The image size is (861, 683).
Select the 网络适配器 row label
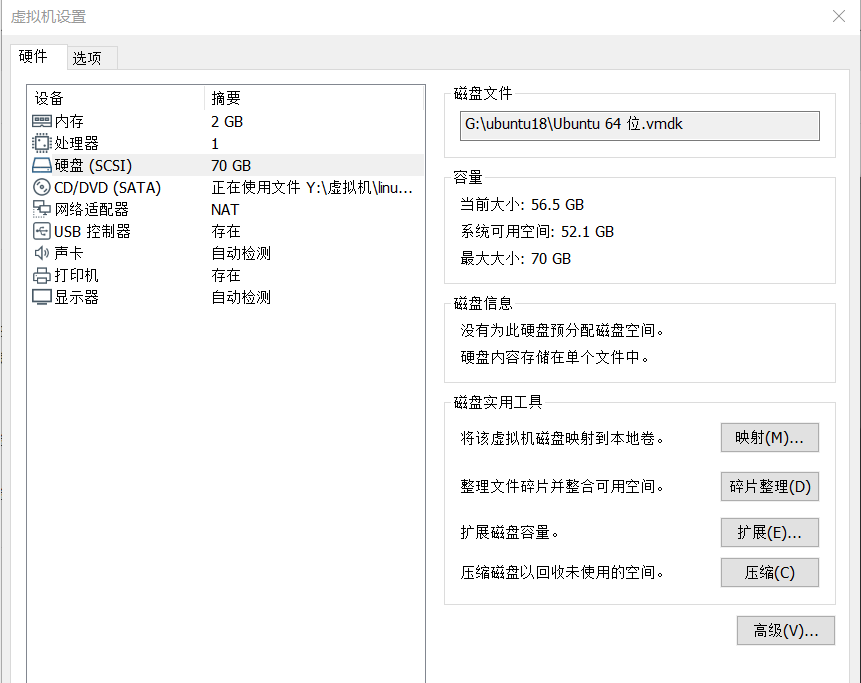coord(91,209)
